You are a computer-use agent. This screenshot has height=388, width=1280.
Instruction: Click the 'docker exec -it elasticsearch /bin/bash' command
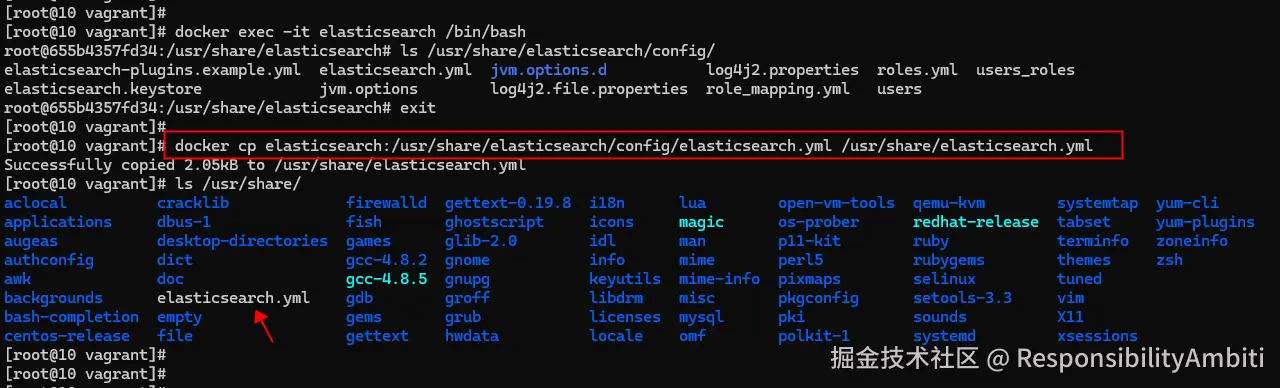[x=350, y=32]
